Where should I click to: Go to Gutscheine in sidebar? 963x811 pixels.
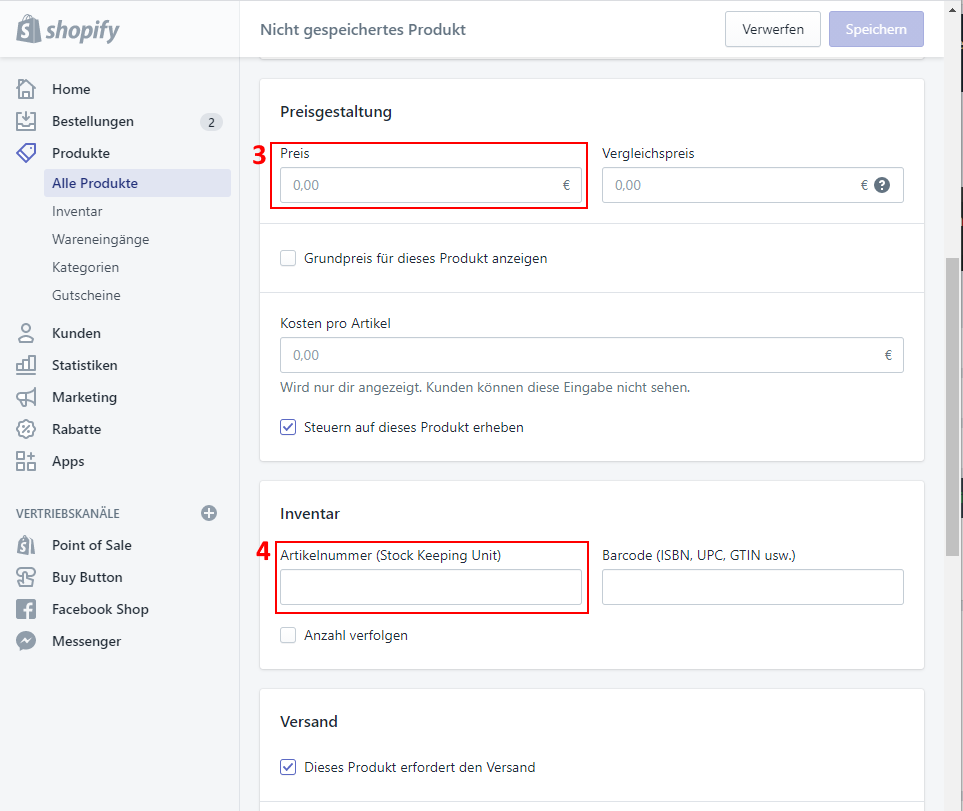tap(86, 295)
